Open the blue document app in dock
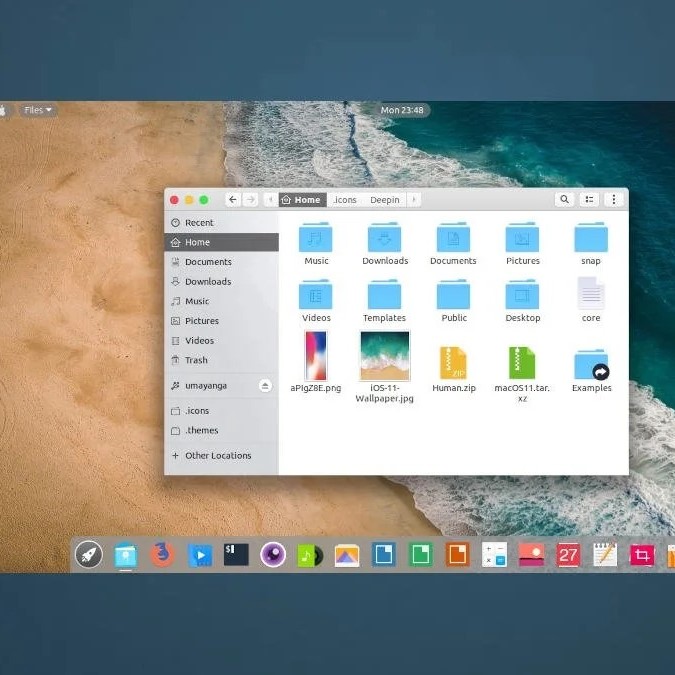Image resolution: width=675 pixels, height=675 pixels. [384, 554]
